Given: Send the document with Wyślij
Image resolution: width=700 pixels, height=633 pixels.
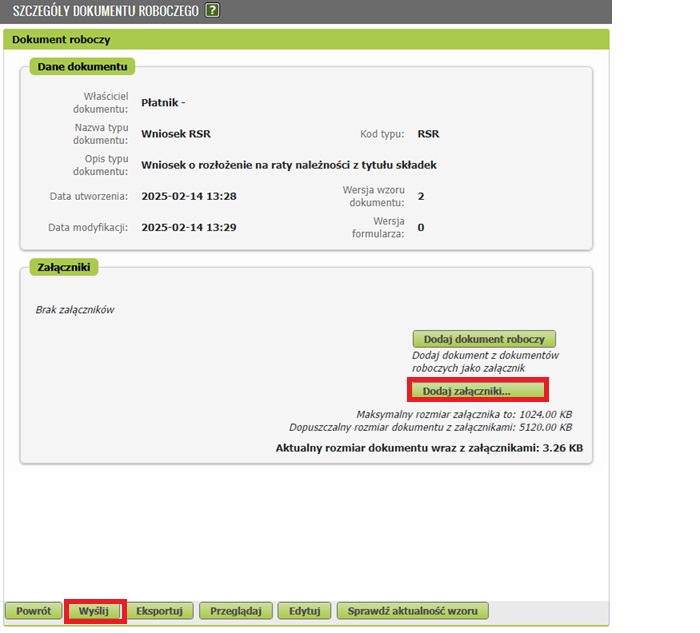Looking at the screenshot, I should (x=94, y=611).
